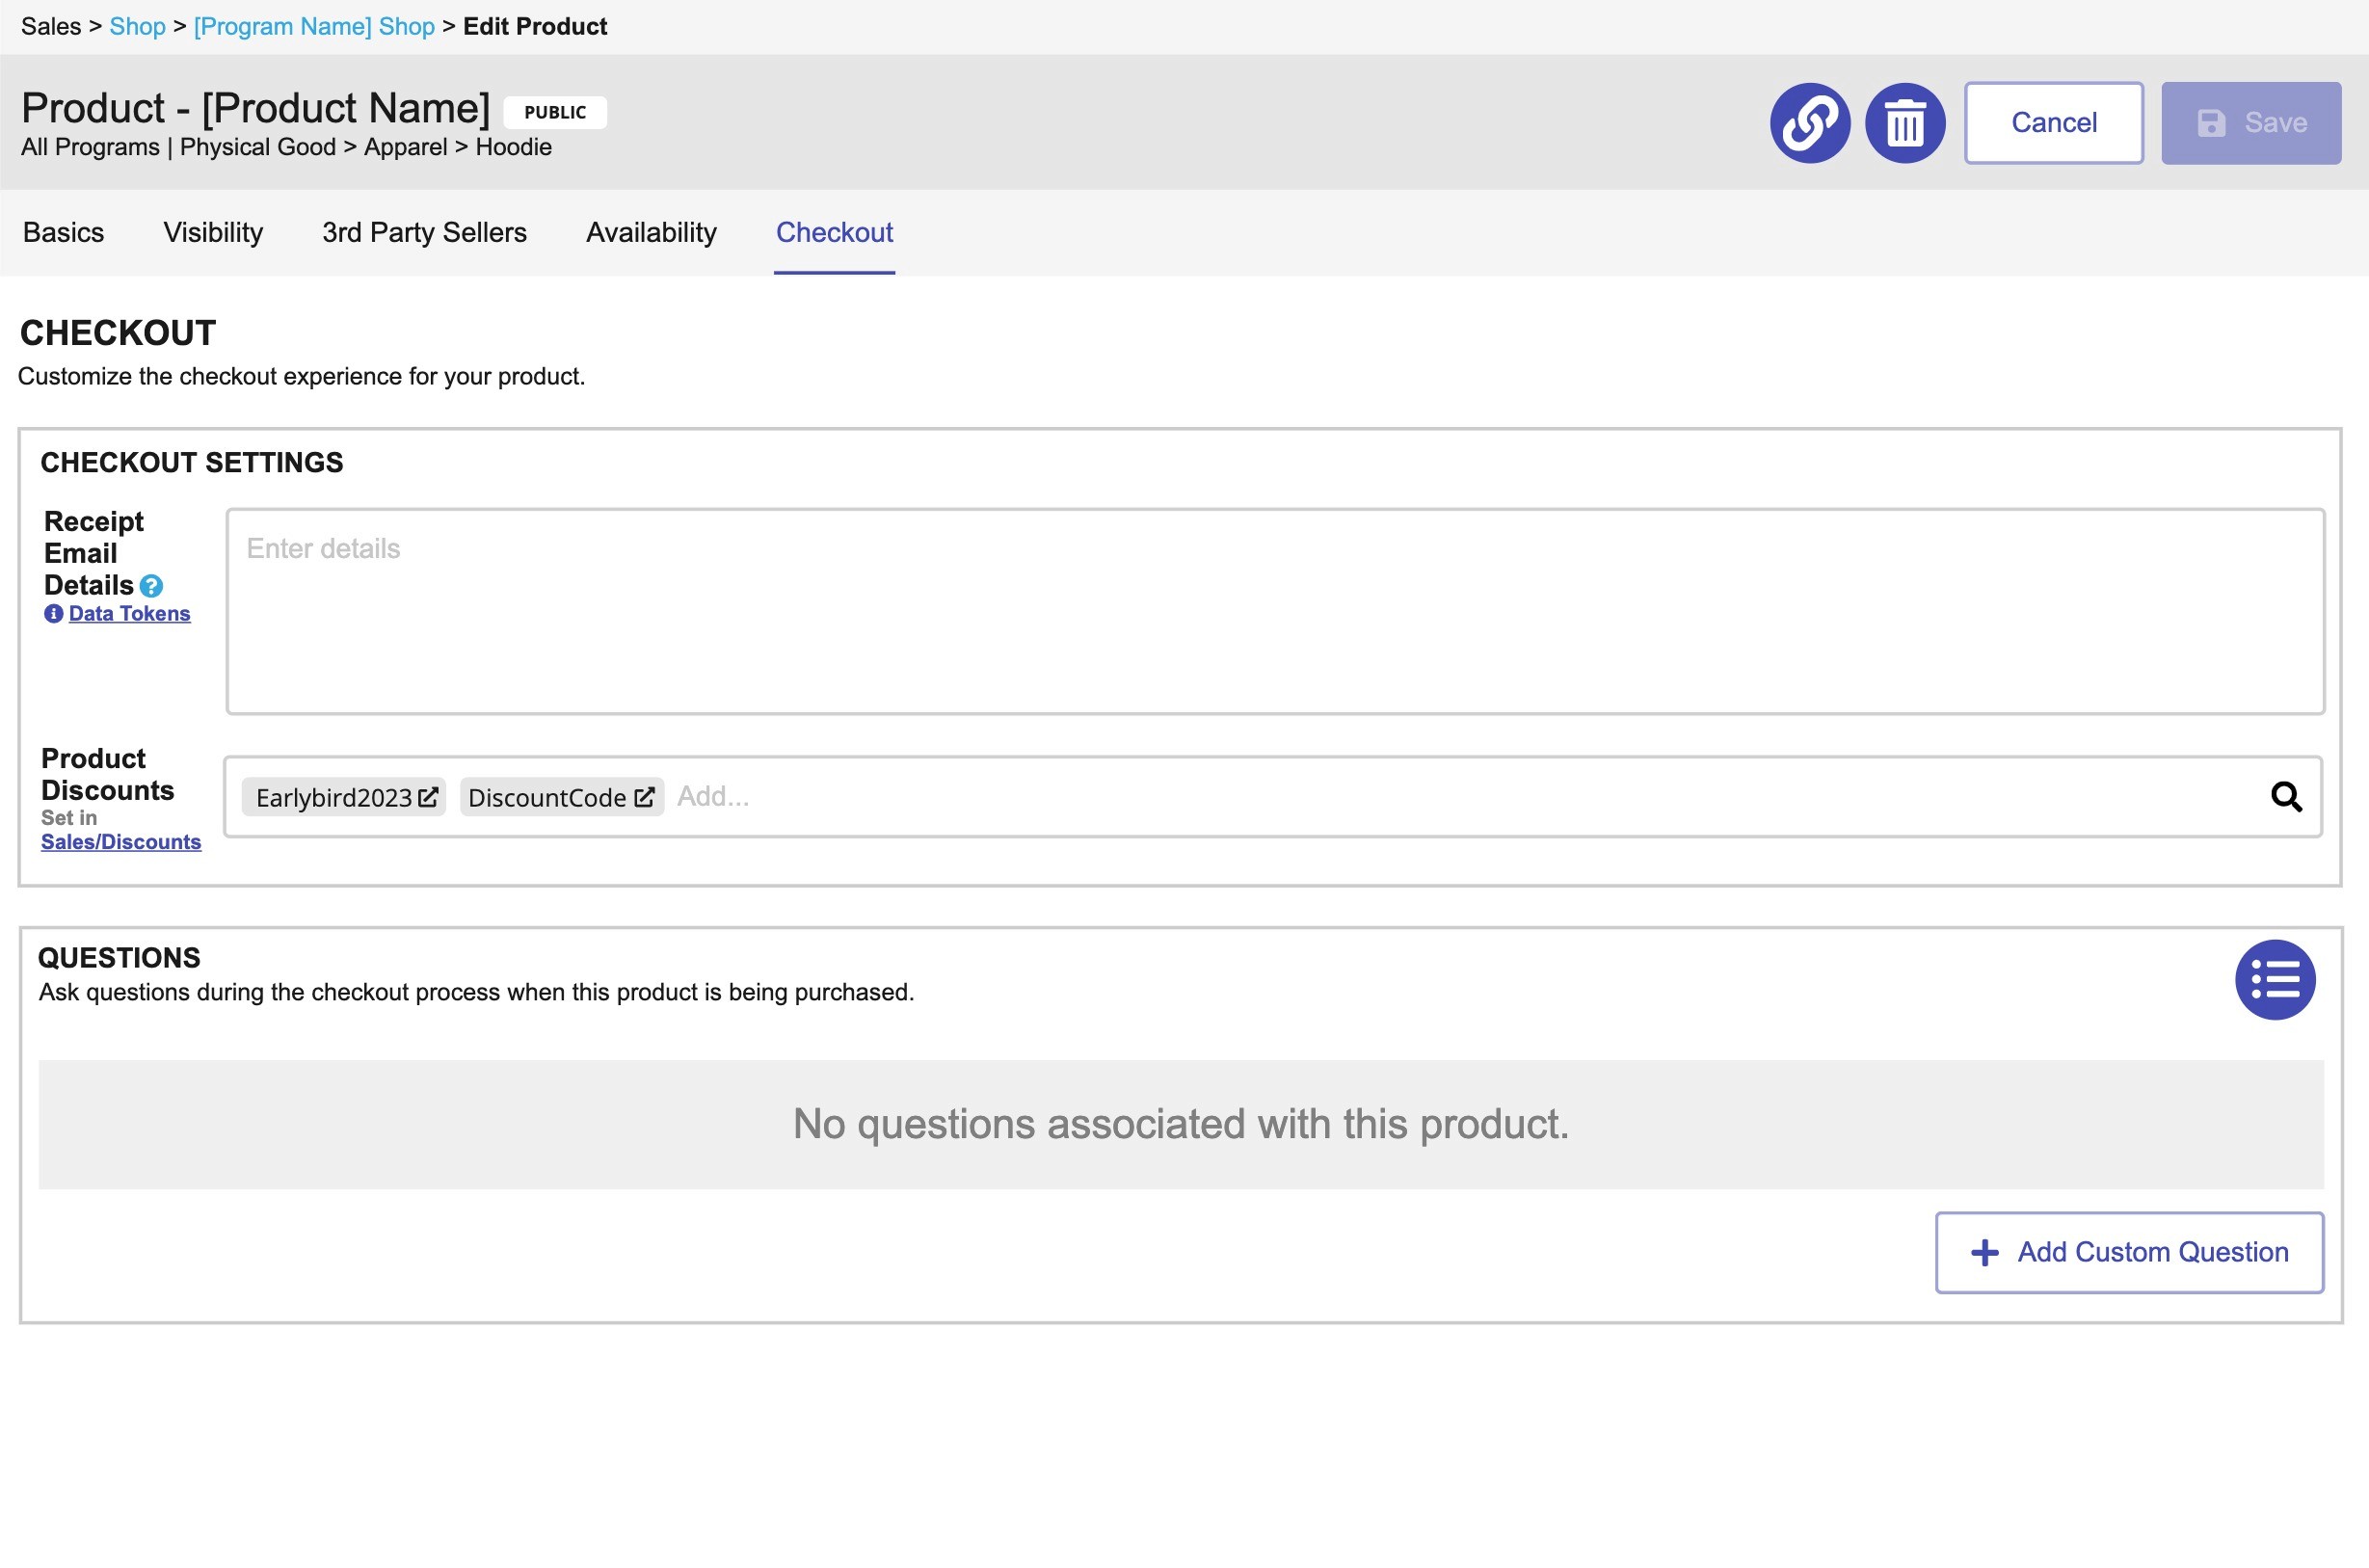This screenshot has width=2369, height=1568.
Task: Click in the Receipt Email Details textarea
Action: [1274, 612]
